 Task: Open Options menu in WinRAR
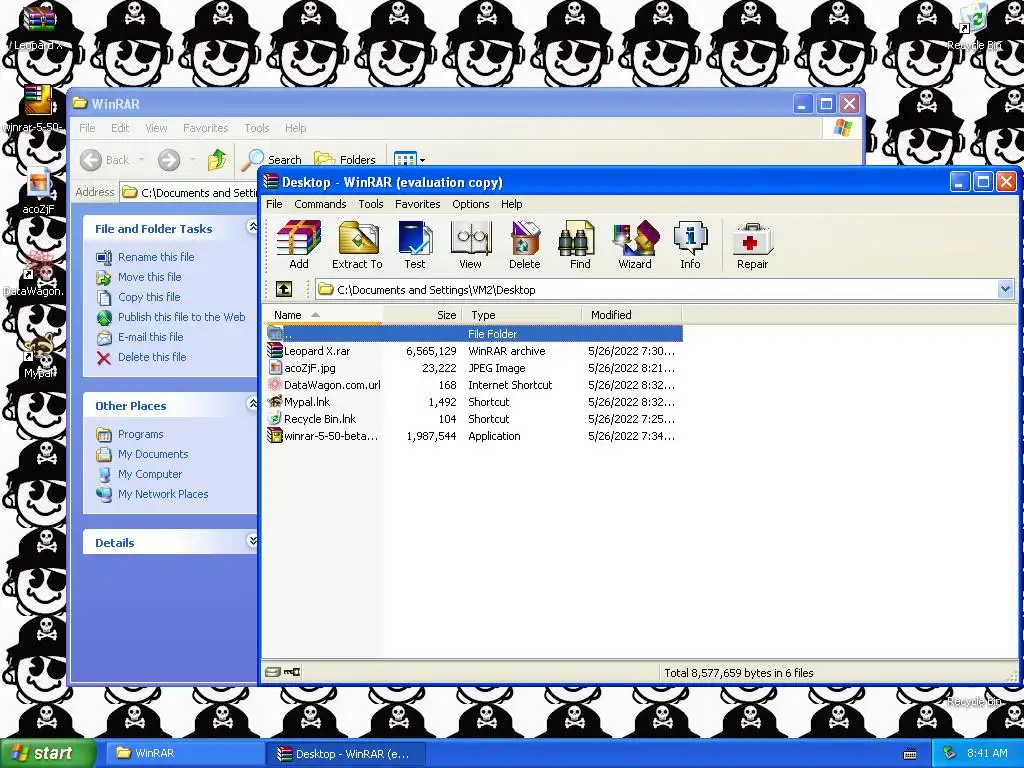[x=471, y=204]
